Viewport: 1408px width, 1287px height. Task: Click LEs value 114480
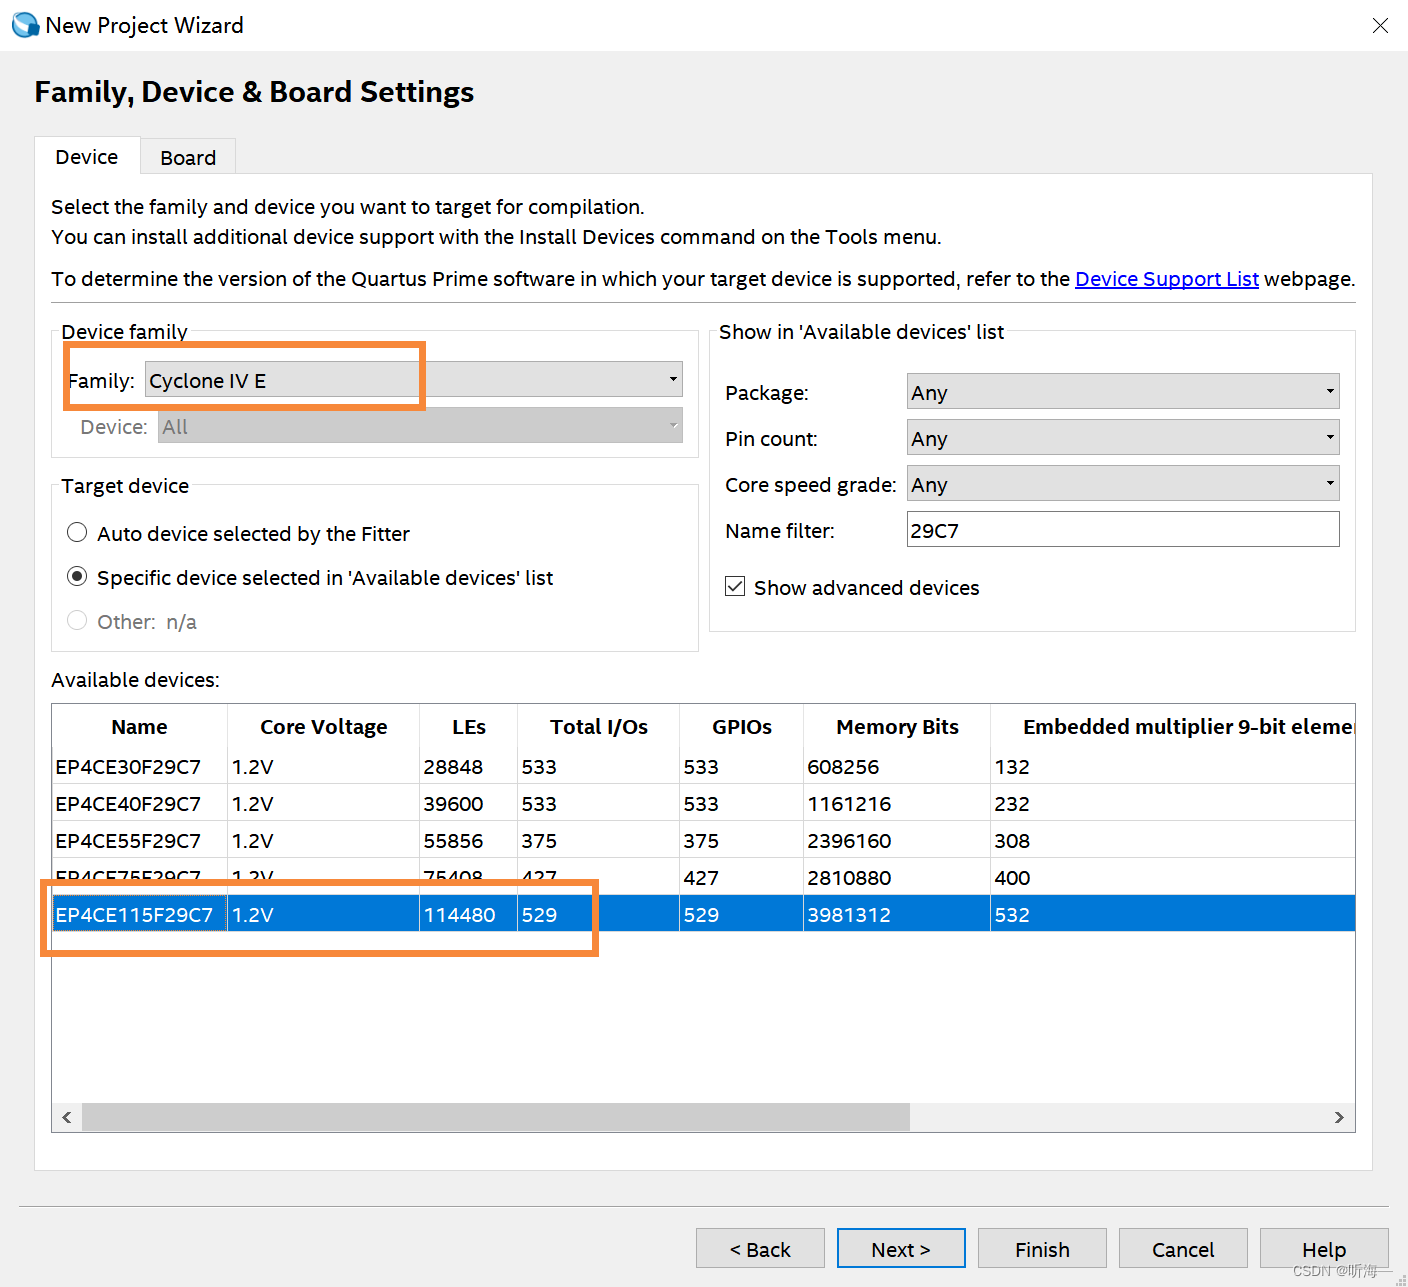pos(459,915)
